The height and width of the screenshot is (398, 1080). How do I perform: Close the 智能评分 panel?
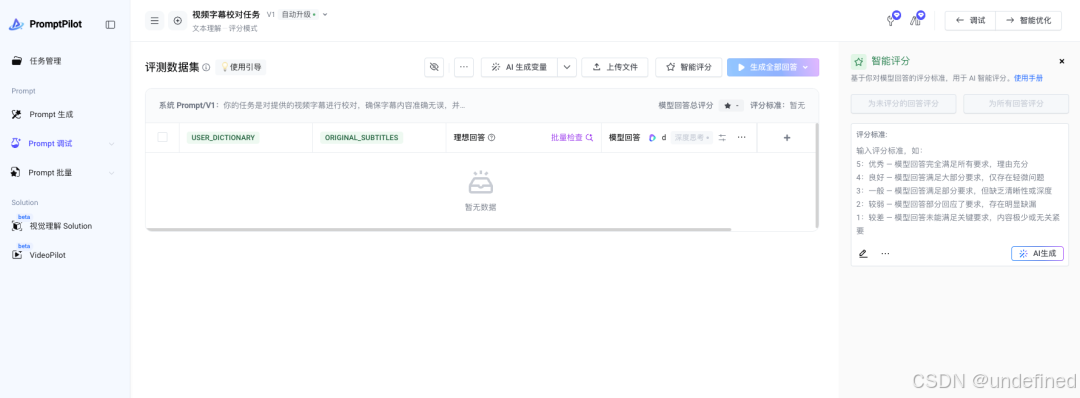(1061, 61)
